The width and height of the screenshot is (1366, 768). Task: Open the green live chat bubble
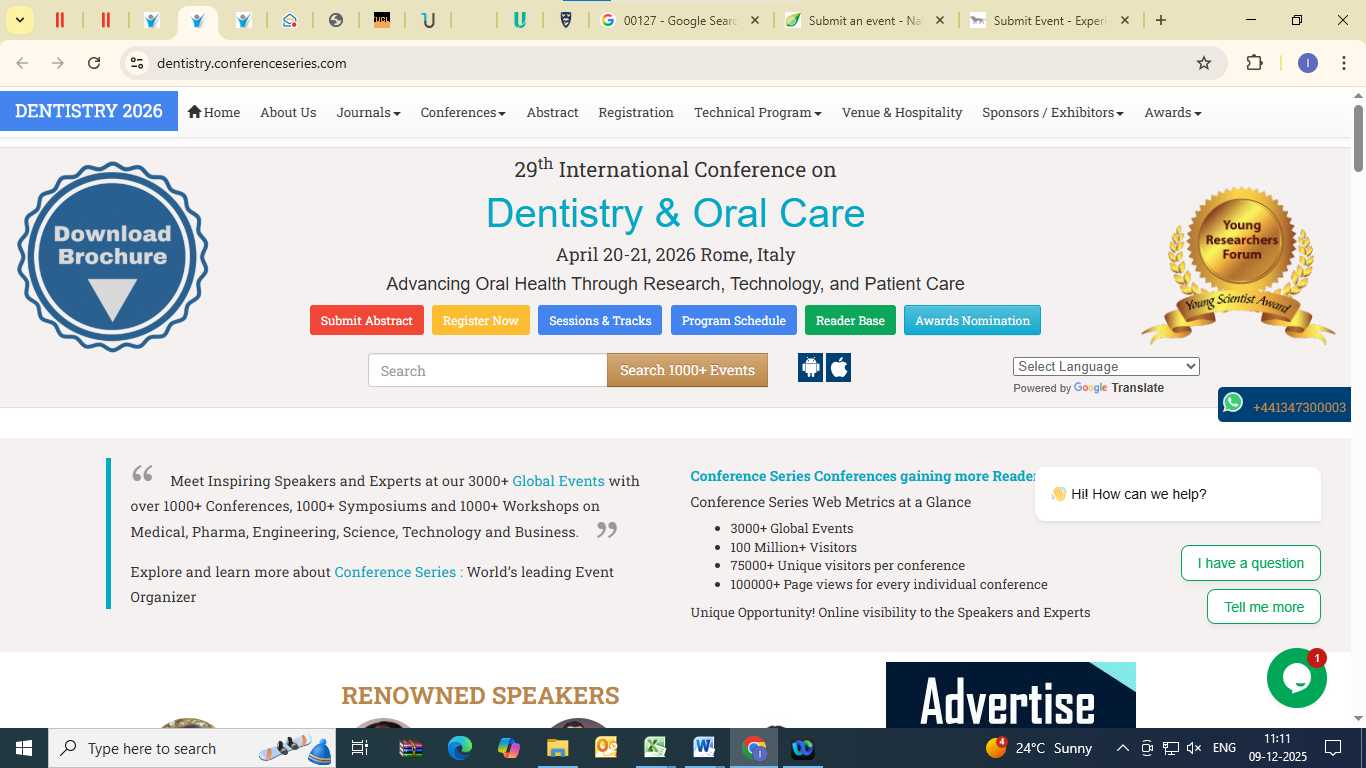(1296, 678)
